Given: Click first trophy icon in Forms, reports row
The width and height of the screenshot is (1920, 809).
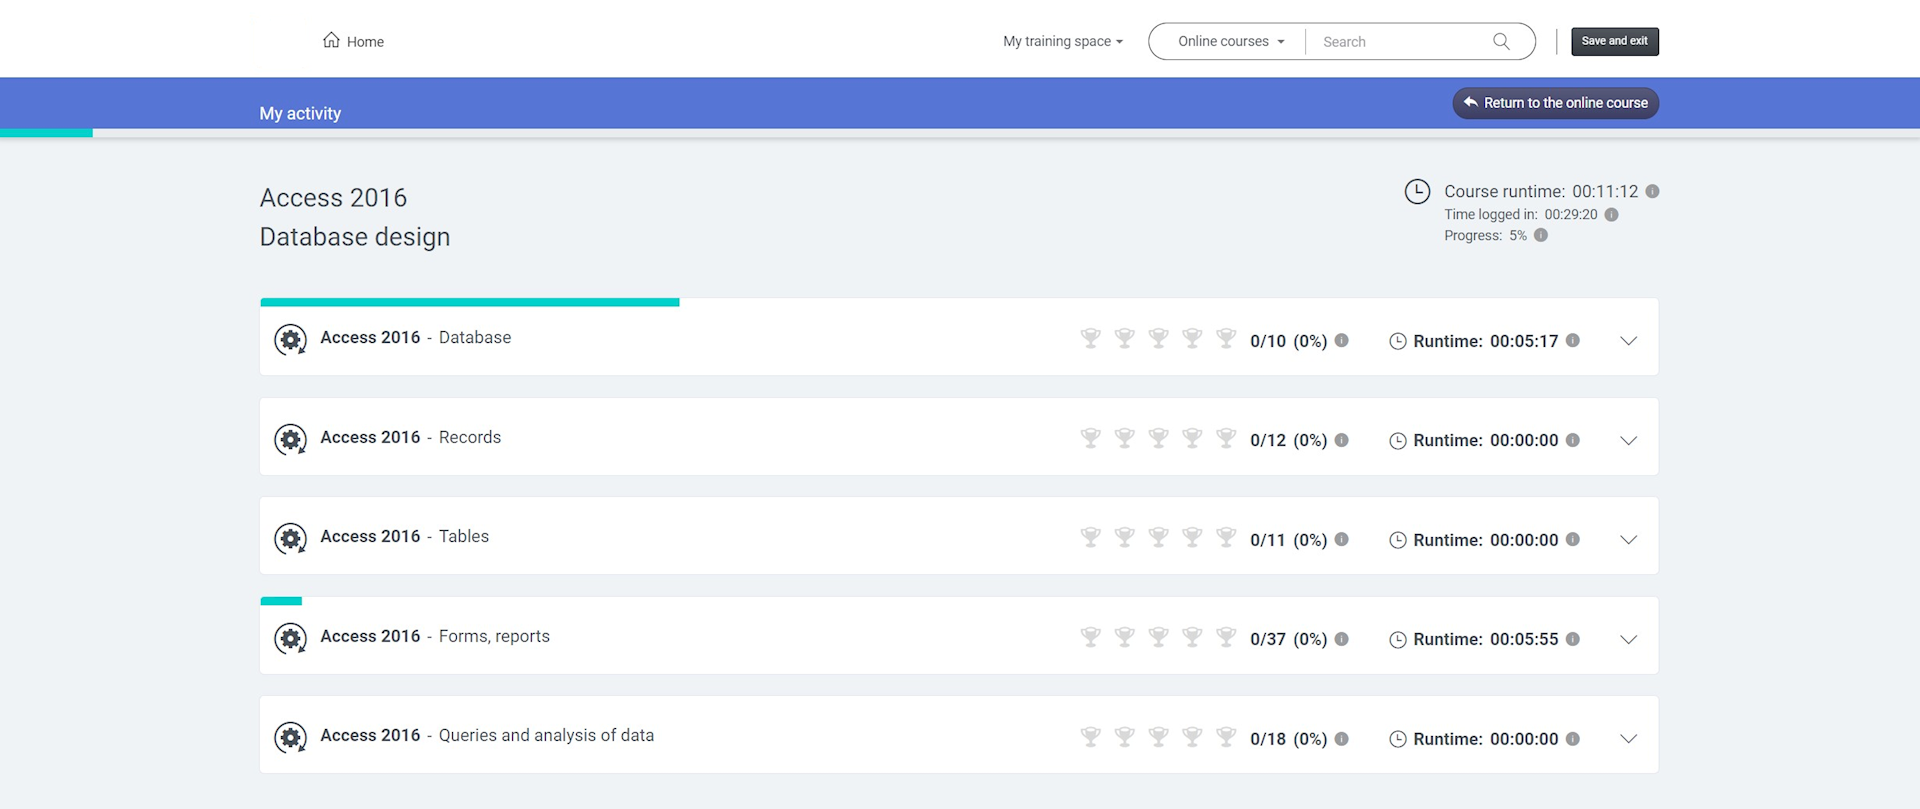Looking at the screenshot, I should tap(1091, 636).
